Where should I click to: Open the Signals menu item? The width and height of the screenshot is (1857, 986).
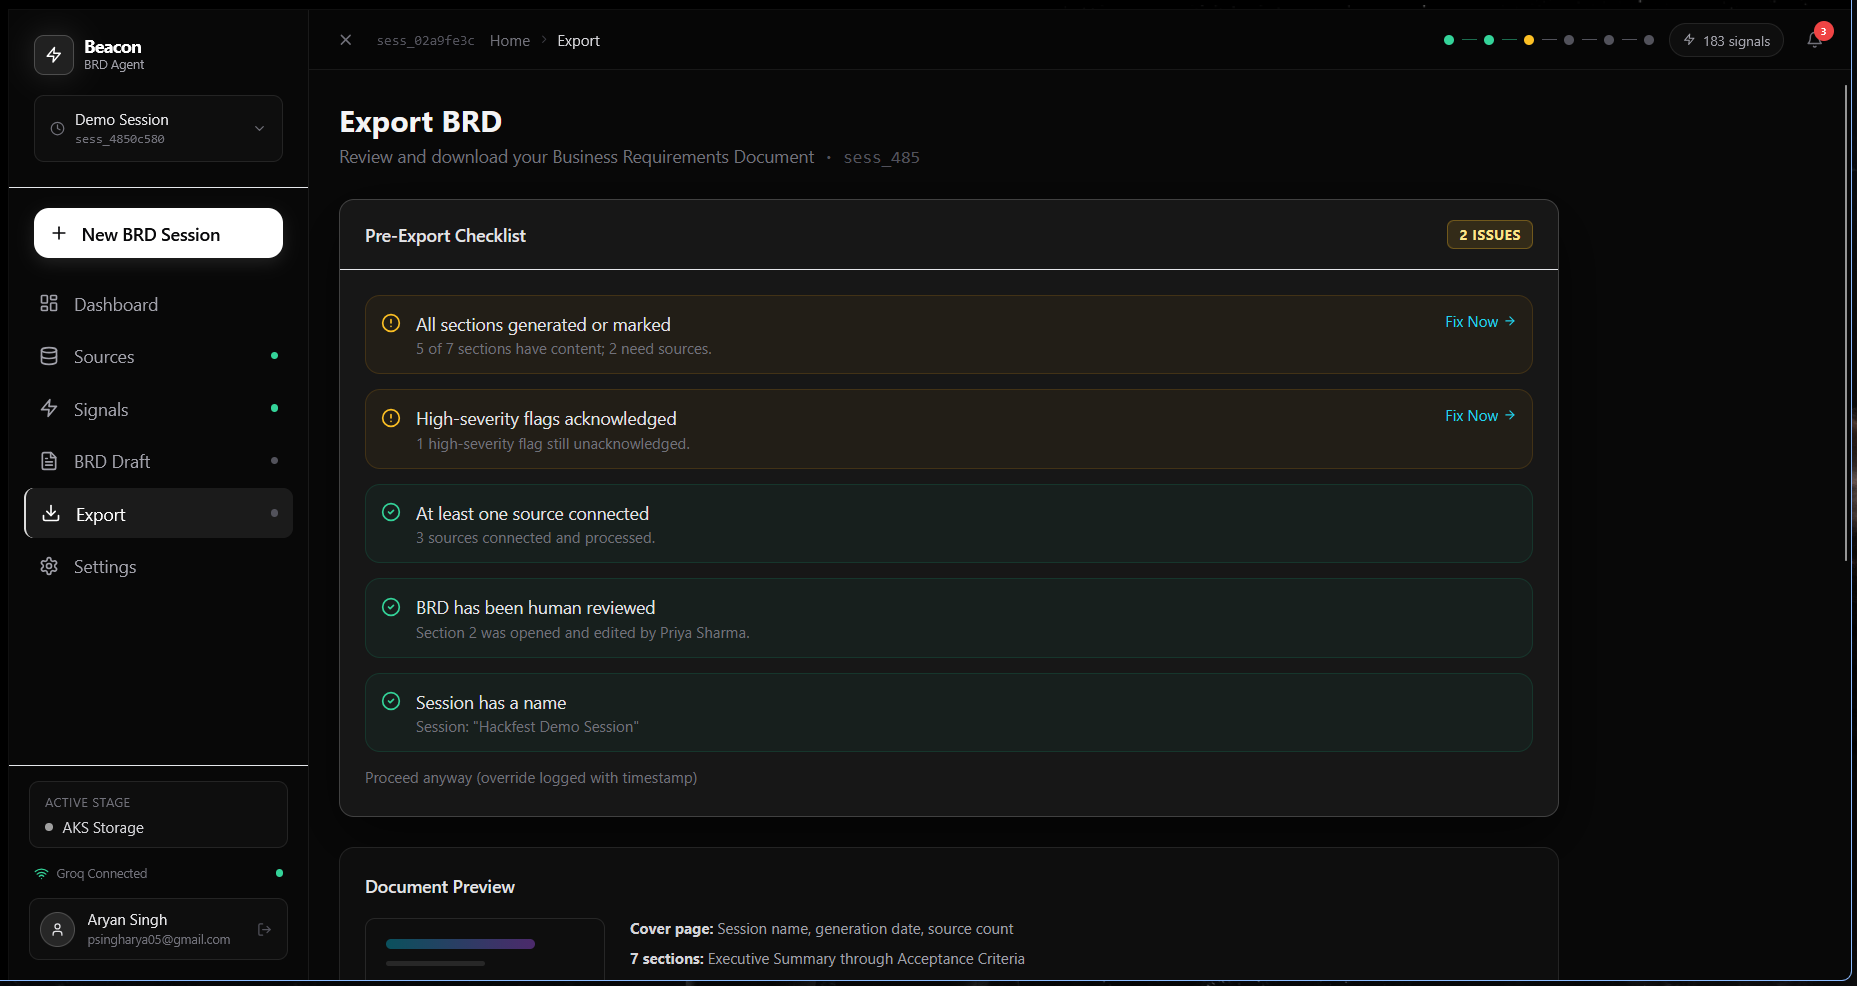[101, 409]
